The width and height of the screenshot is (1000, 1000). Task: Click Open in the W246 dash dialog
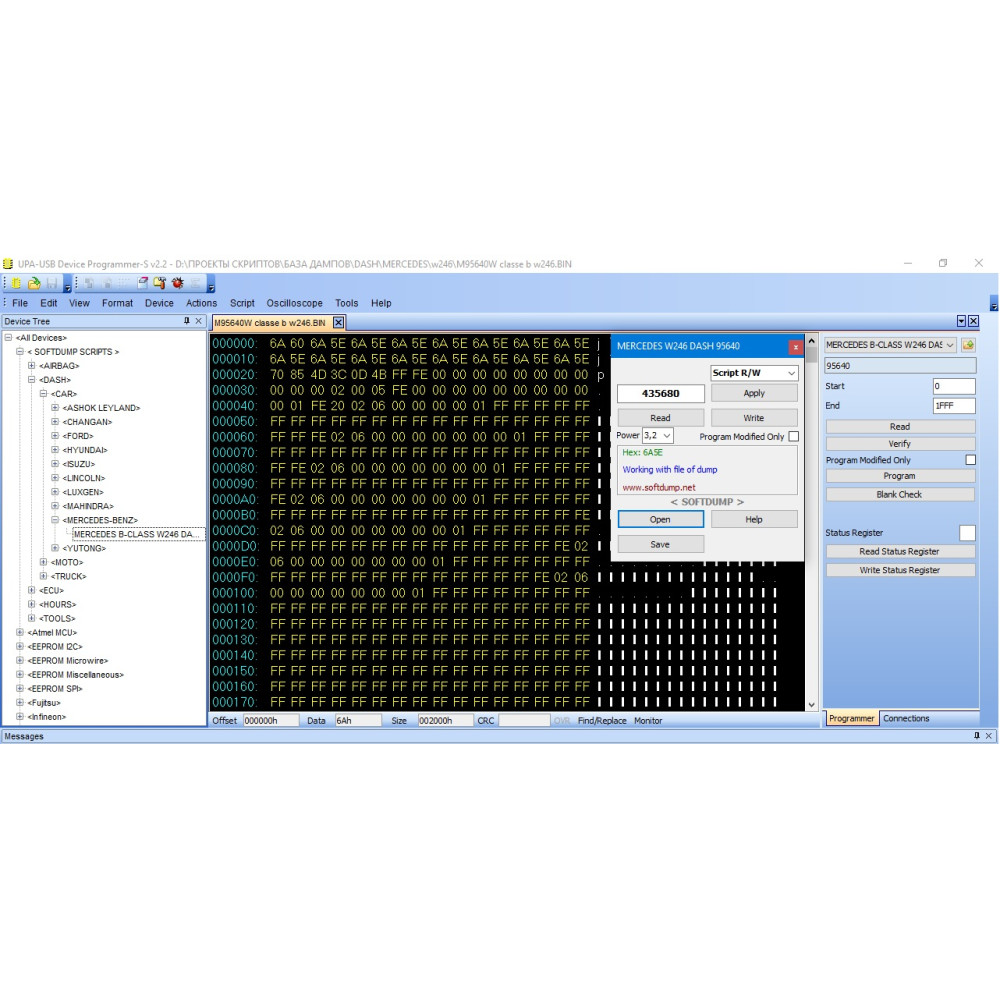(x=660, y=519)
